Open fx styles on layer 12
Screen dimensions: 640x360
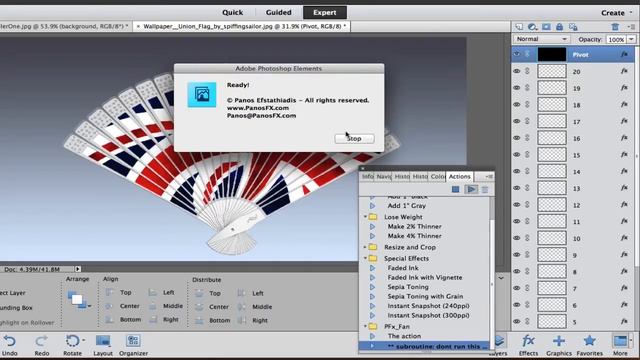click(x=624, y=205)
